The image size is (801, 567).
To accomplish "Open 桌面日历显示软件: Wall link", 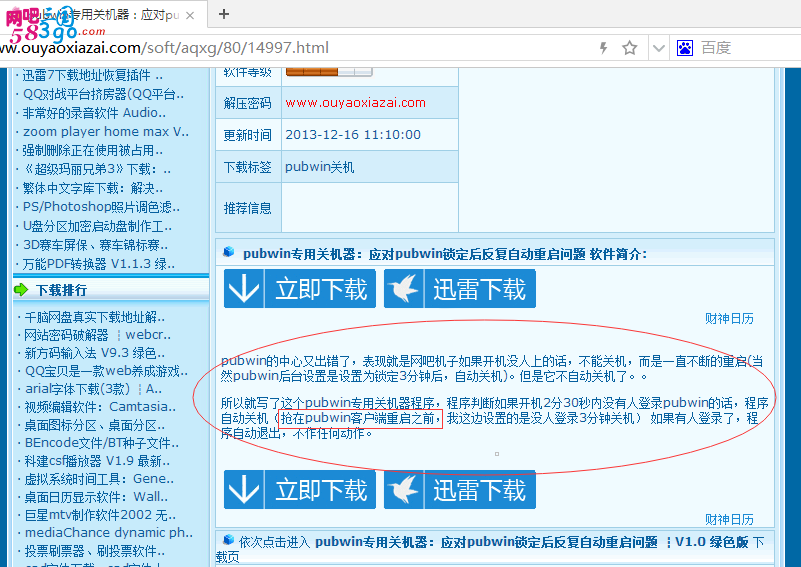I will point(96,497).
